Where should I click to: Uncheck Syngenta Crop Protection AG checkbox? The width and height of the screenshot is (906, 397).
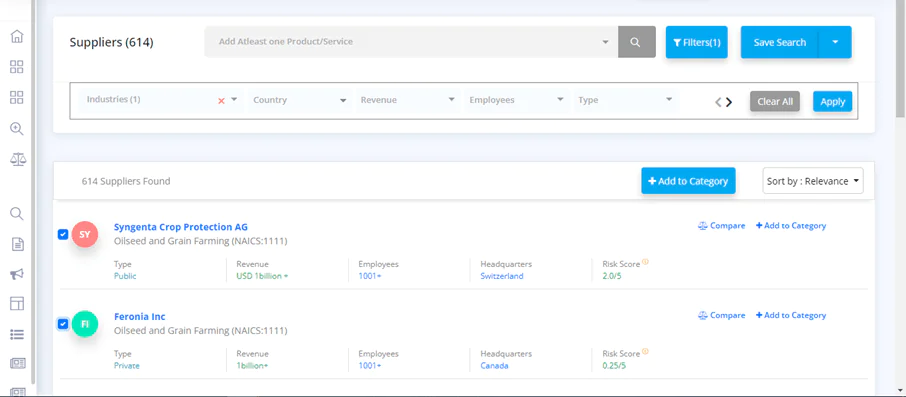coord(63,234)
